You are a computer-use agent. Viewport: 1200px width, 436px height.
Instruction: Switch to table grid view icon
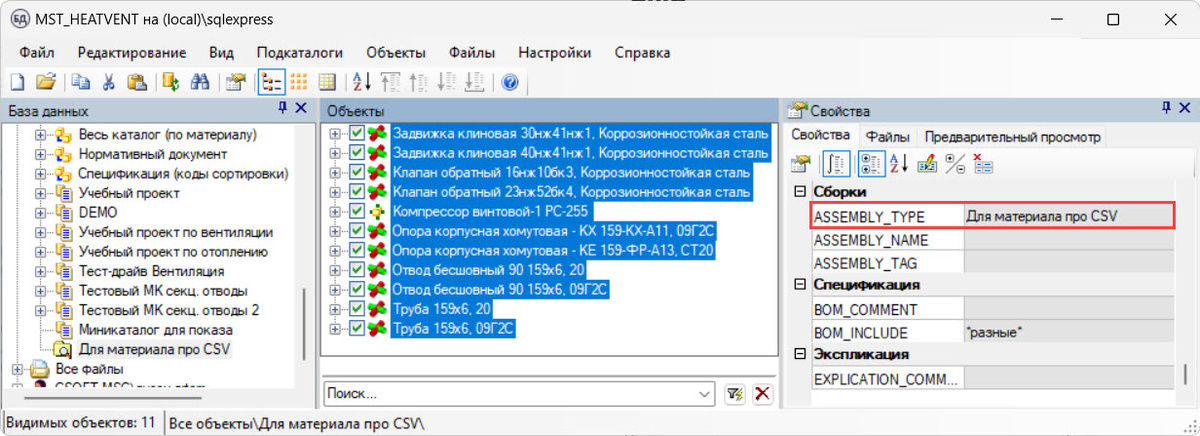coord(326,83)
